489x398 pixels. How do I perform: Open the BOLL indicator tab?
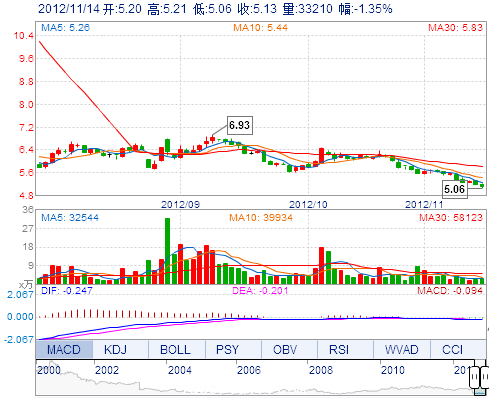click(175, 349)
